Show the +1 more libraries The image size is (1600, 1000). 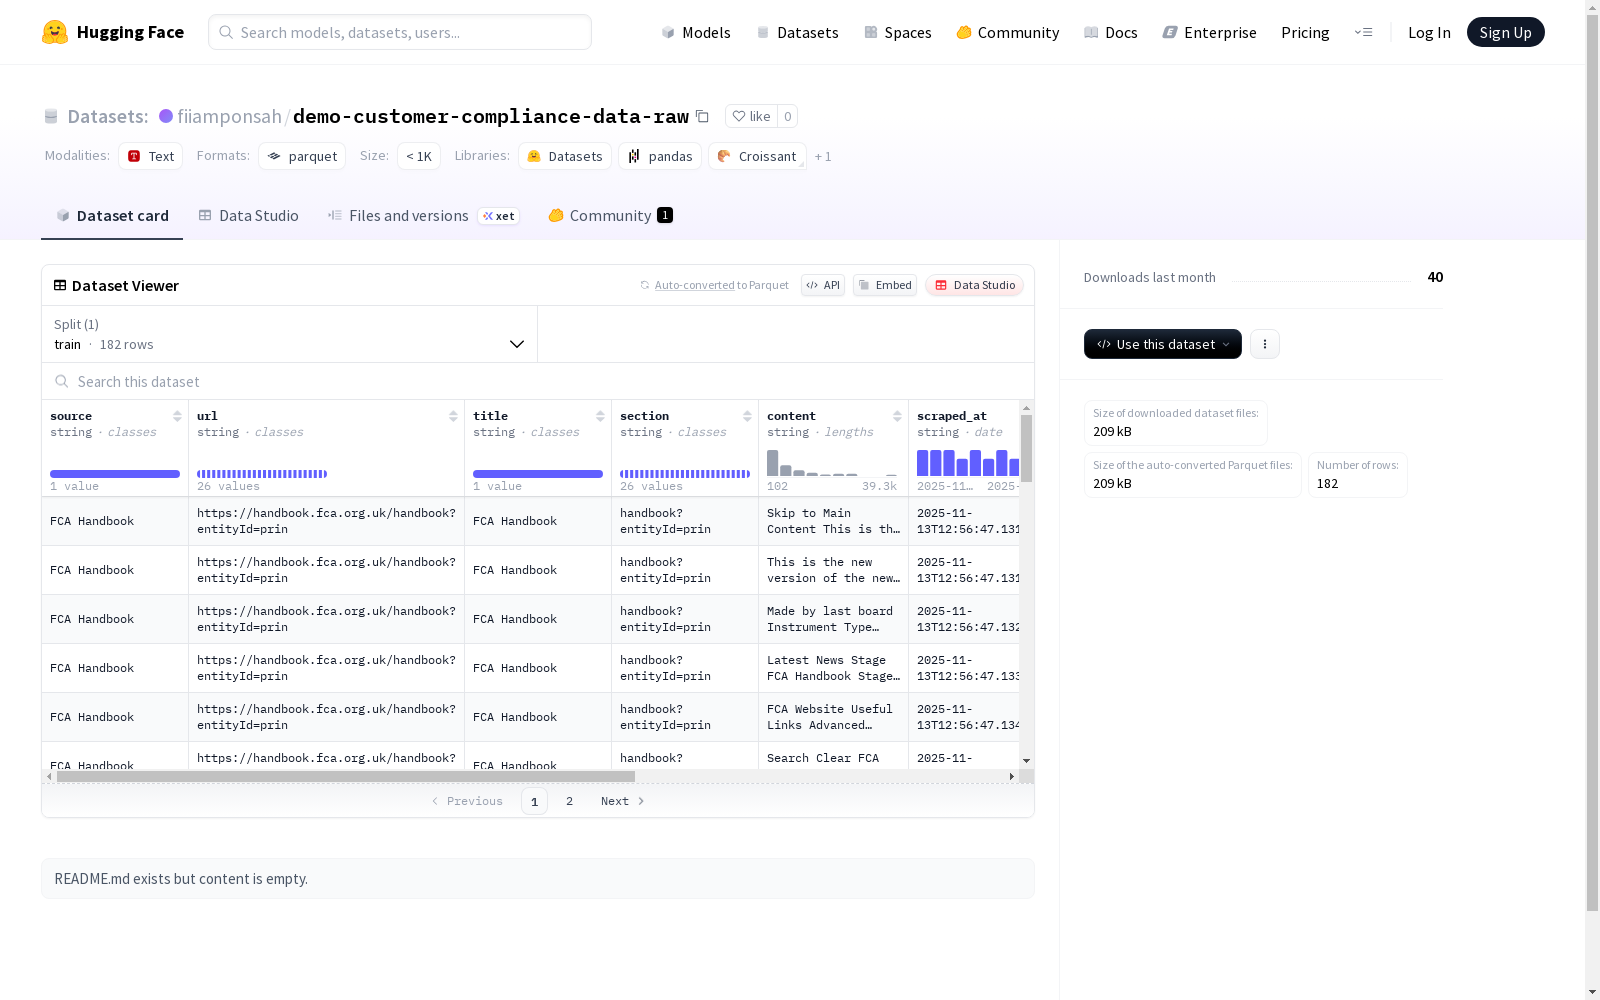coord(823,156)
